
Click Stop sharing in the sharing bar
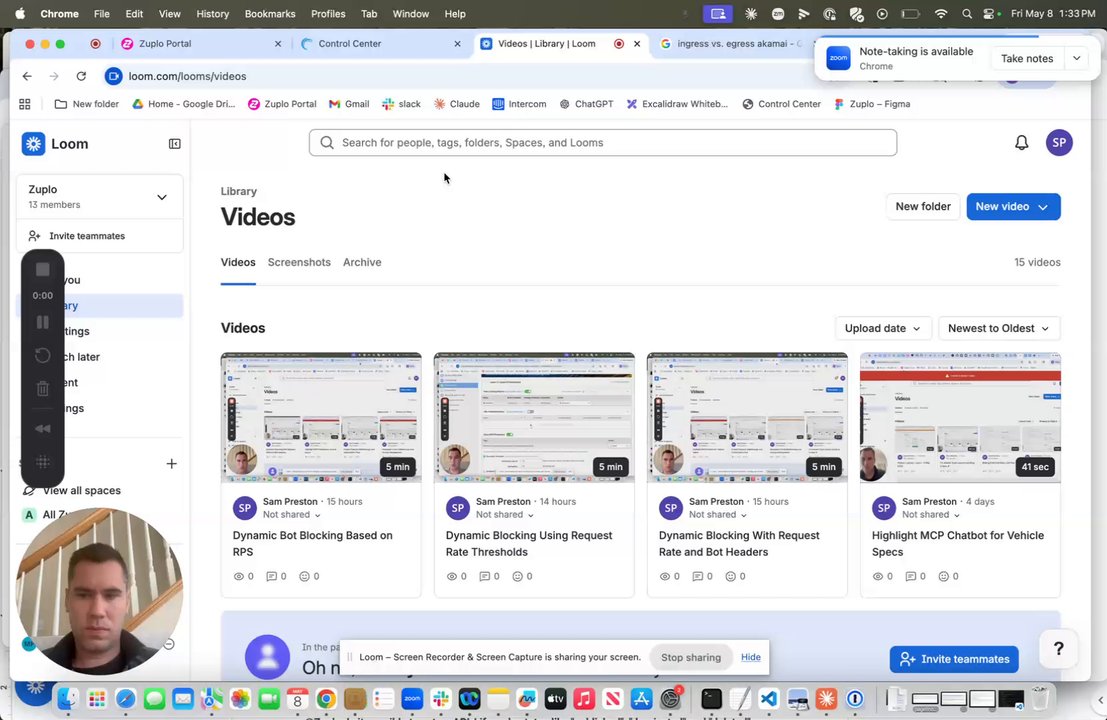(690, 657)
